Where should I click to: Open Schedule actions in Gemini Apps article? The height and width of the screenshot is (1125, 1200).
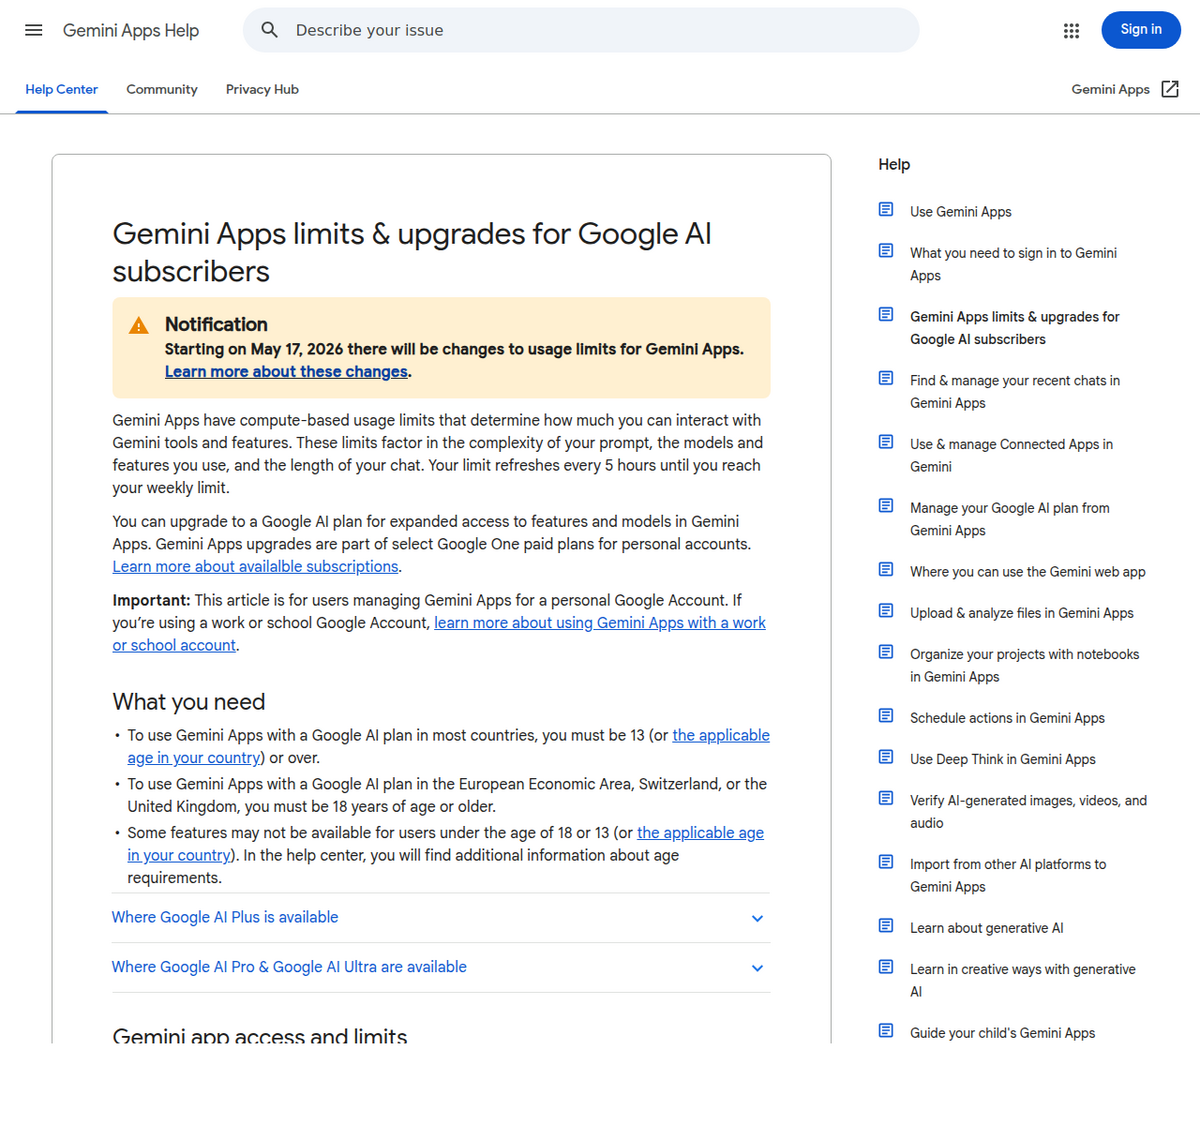(1007, 718)
